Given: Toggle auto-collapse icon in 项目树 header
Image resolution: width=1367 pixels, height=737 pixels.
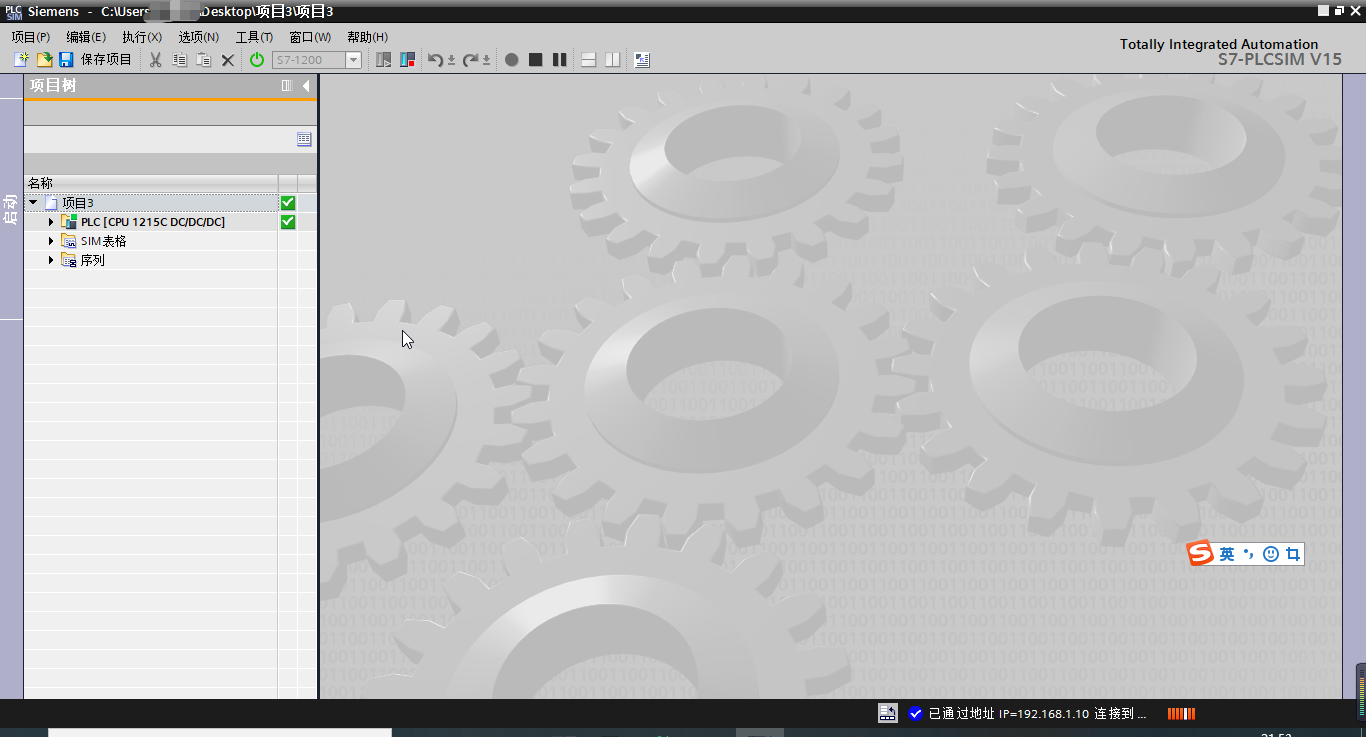Looking at the screenshot, I should tap(287, 86).
